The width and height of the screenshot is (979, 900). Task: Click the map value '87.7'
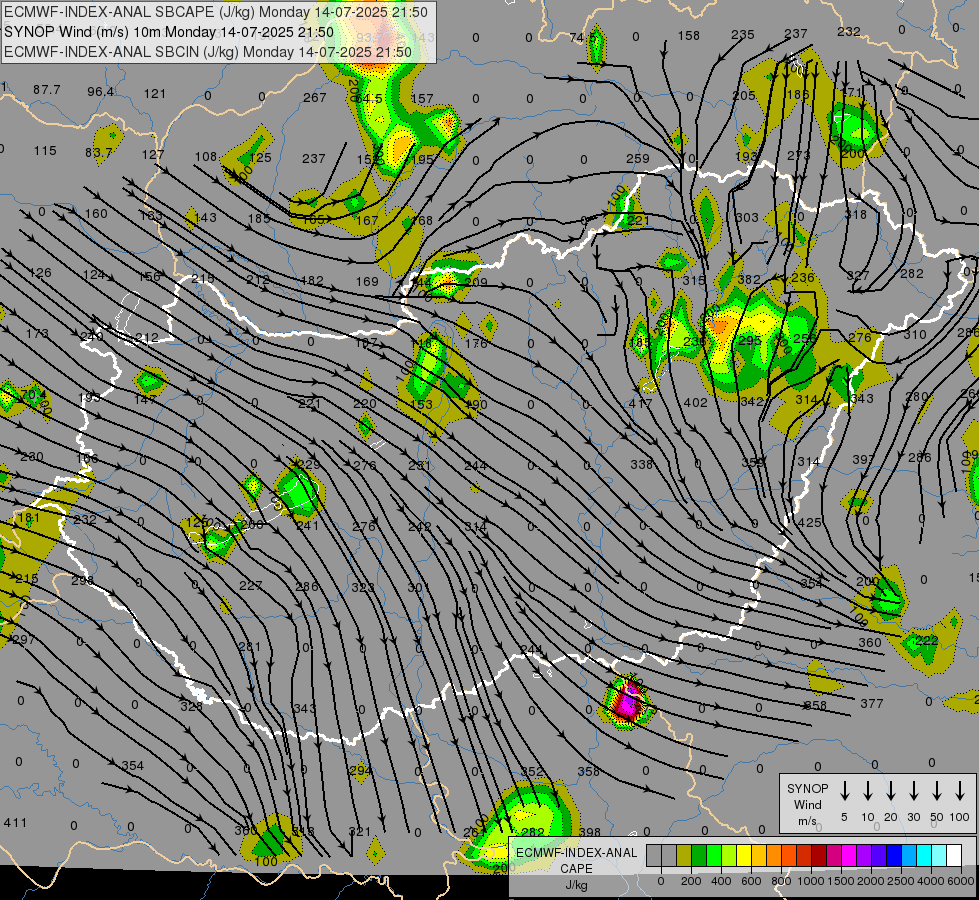pos(47,90)
